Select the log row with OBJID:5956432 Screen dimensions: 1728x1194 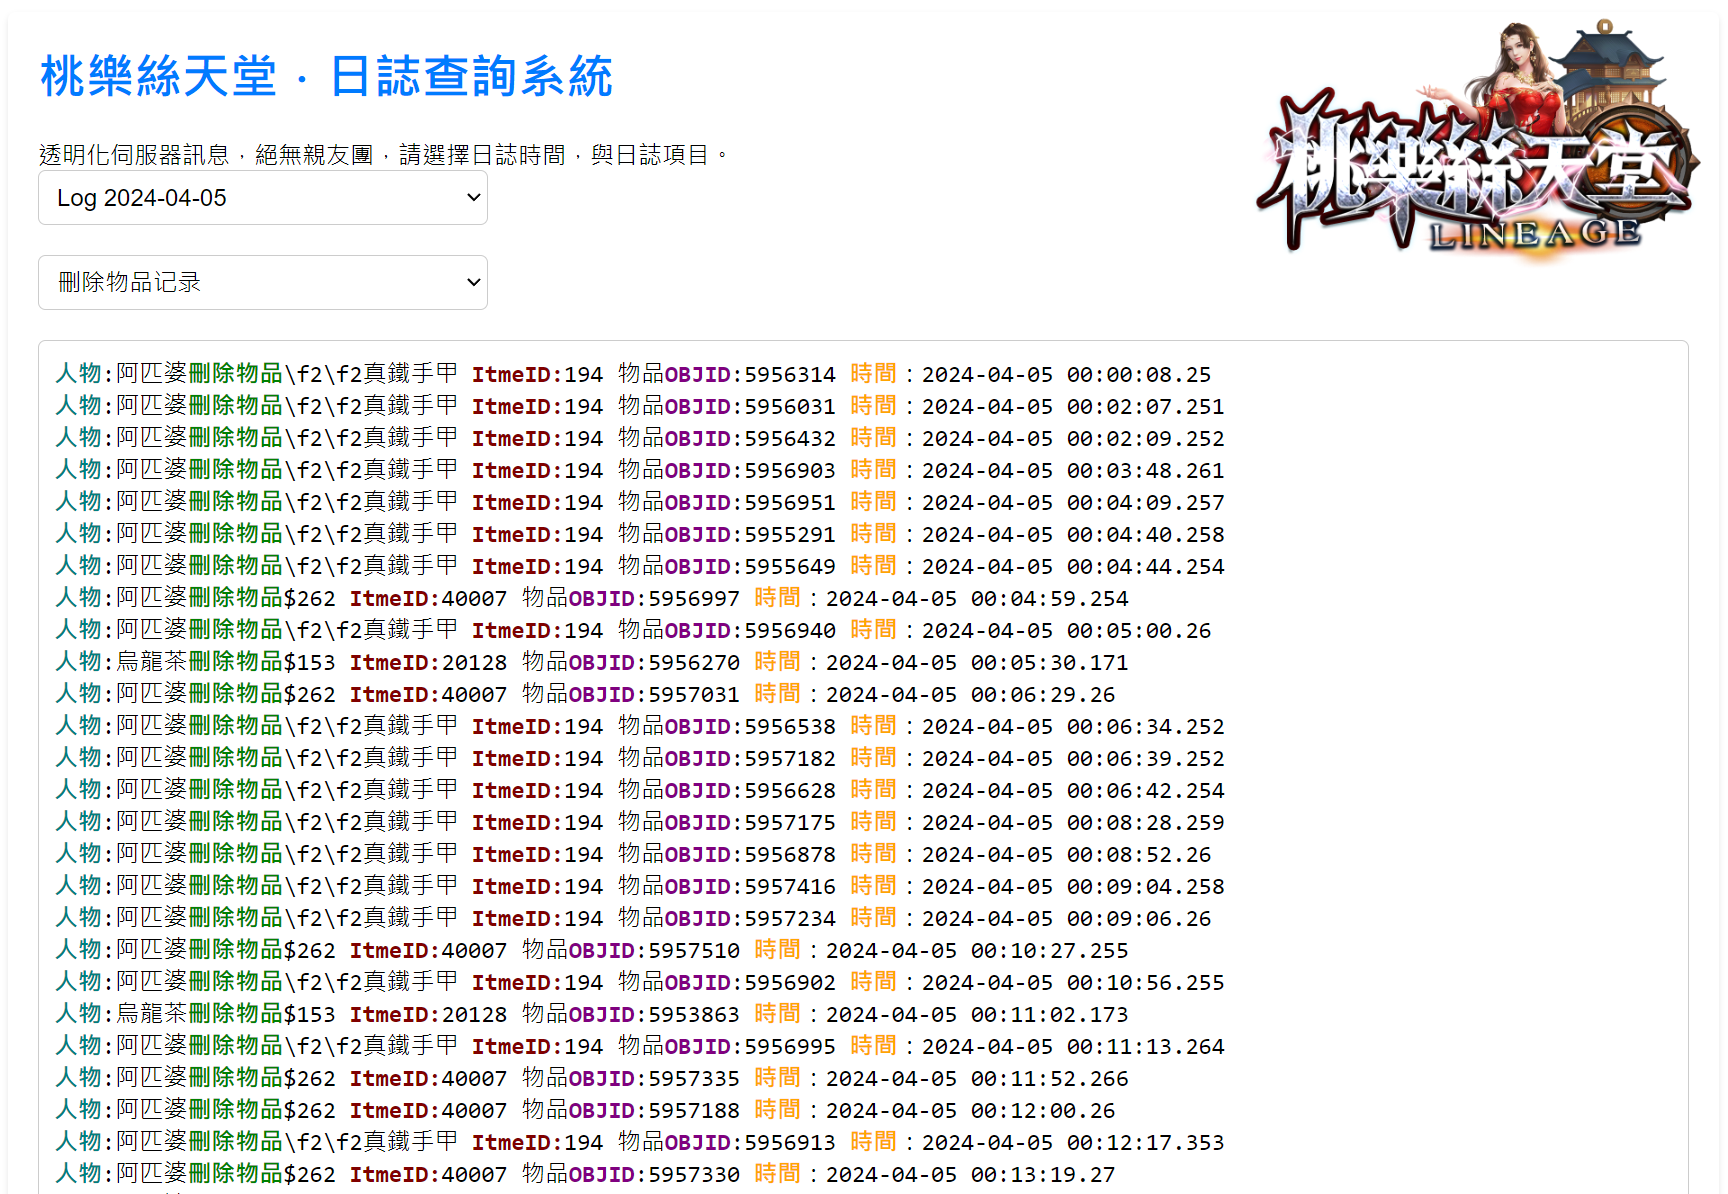pyautogui.click(x=640, y=438)
